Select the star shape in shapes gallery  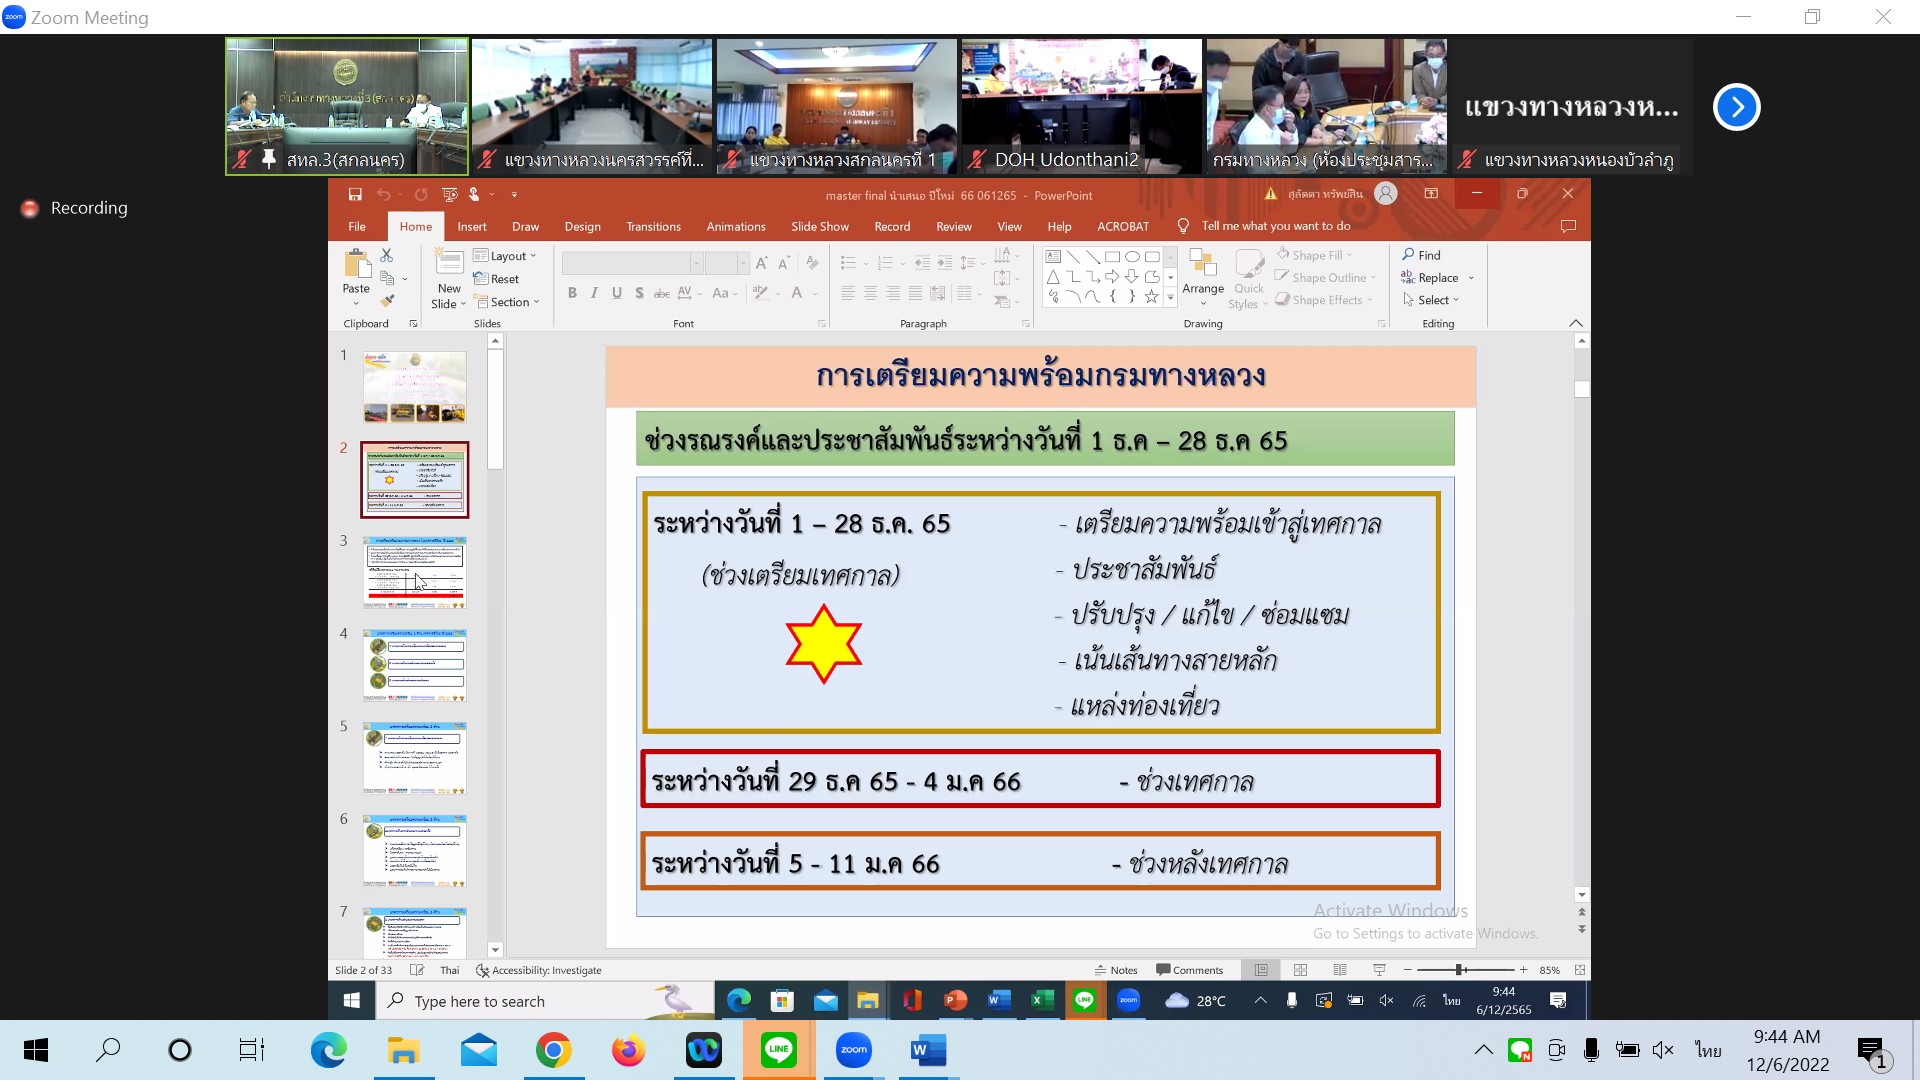(1152, 297)
